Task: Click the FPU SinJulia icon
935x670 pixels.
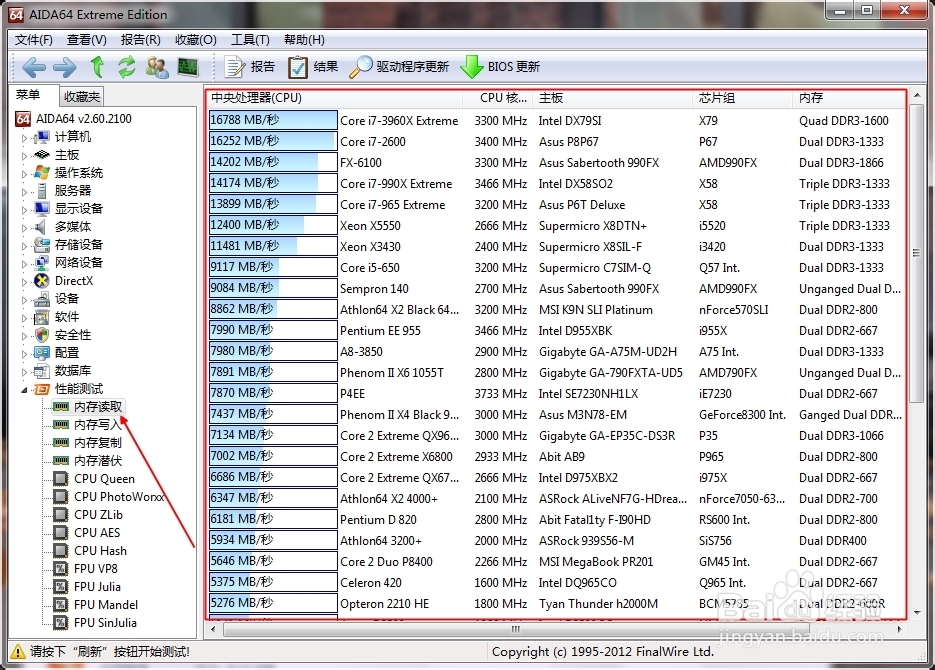Action: 61,622
